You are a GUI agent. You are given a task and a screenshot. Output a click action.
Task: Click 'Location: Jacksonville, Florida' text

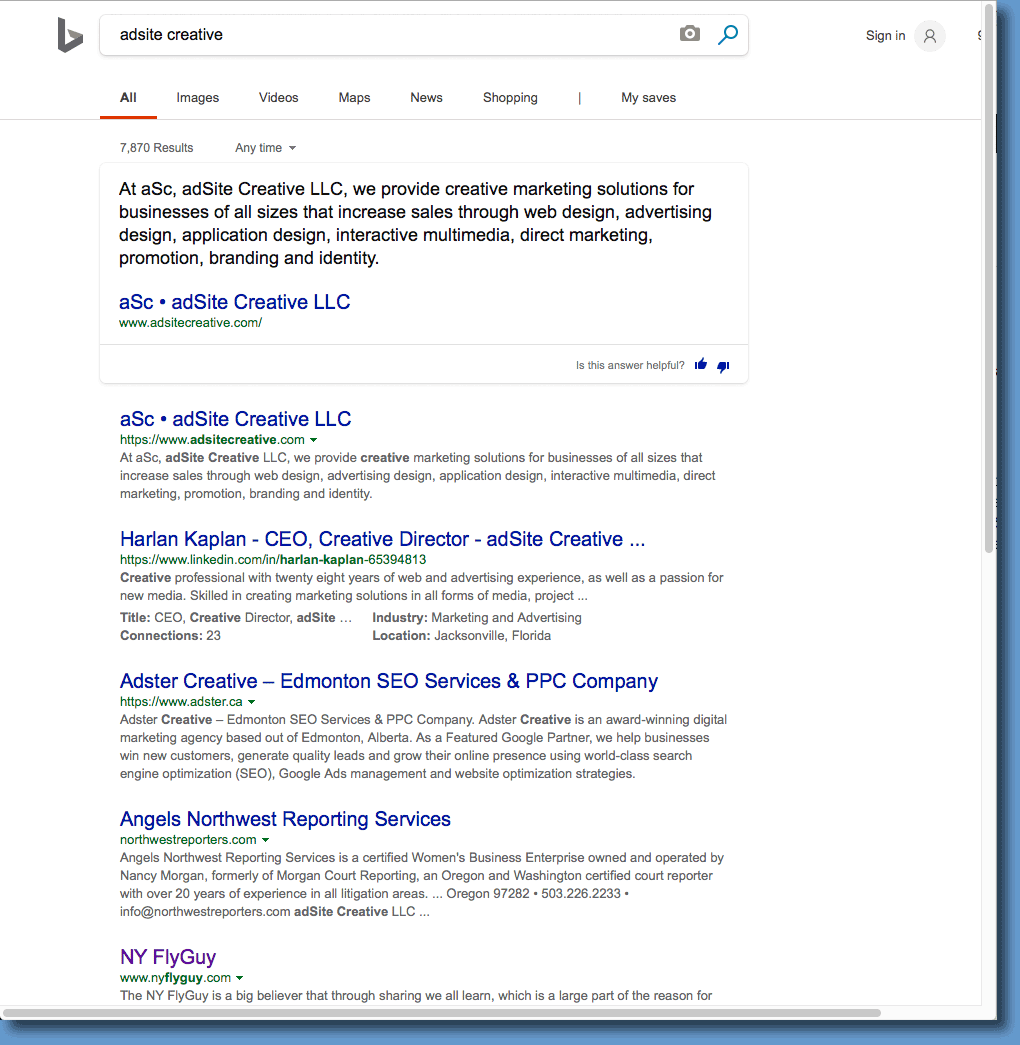(461, 636)
